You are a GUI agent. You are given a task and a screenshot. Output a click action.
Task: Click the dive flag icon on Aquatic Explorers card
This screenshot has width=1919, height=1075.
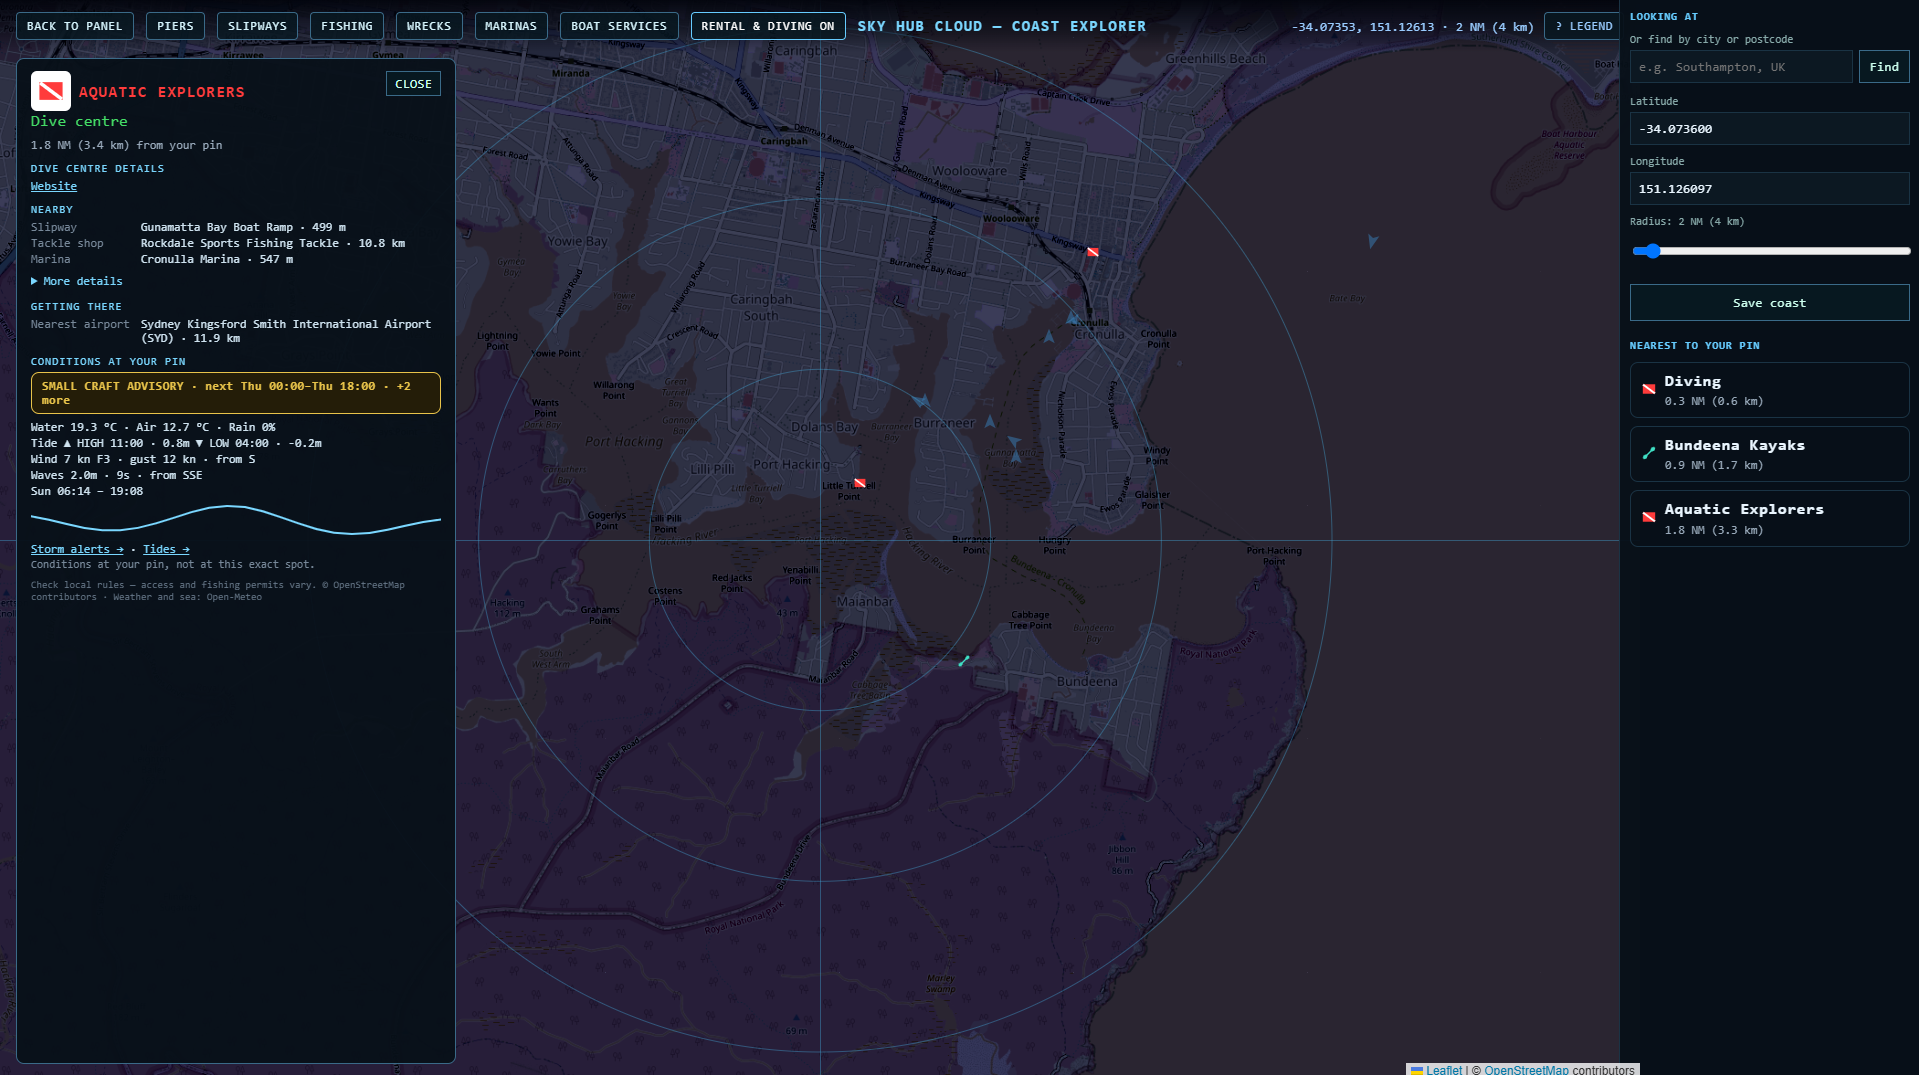tap(1649, 517)
